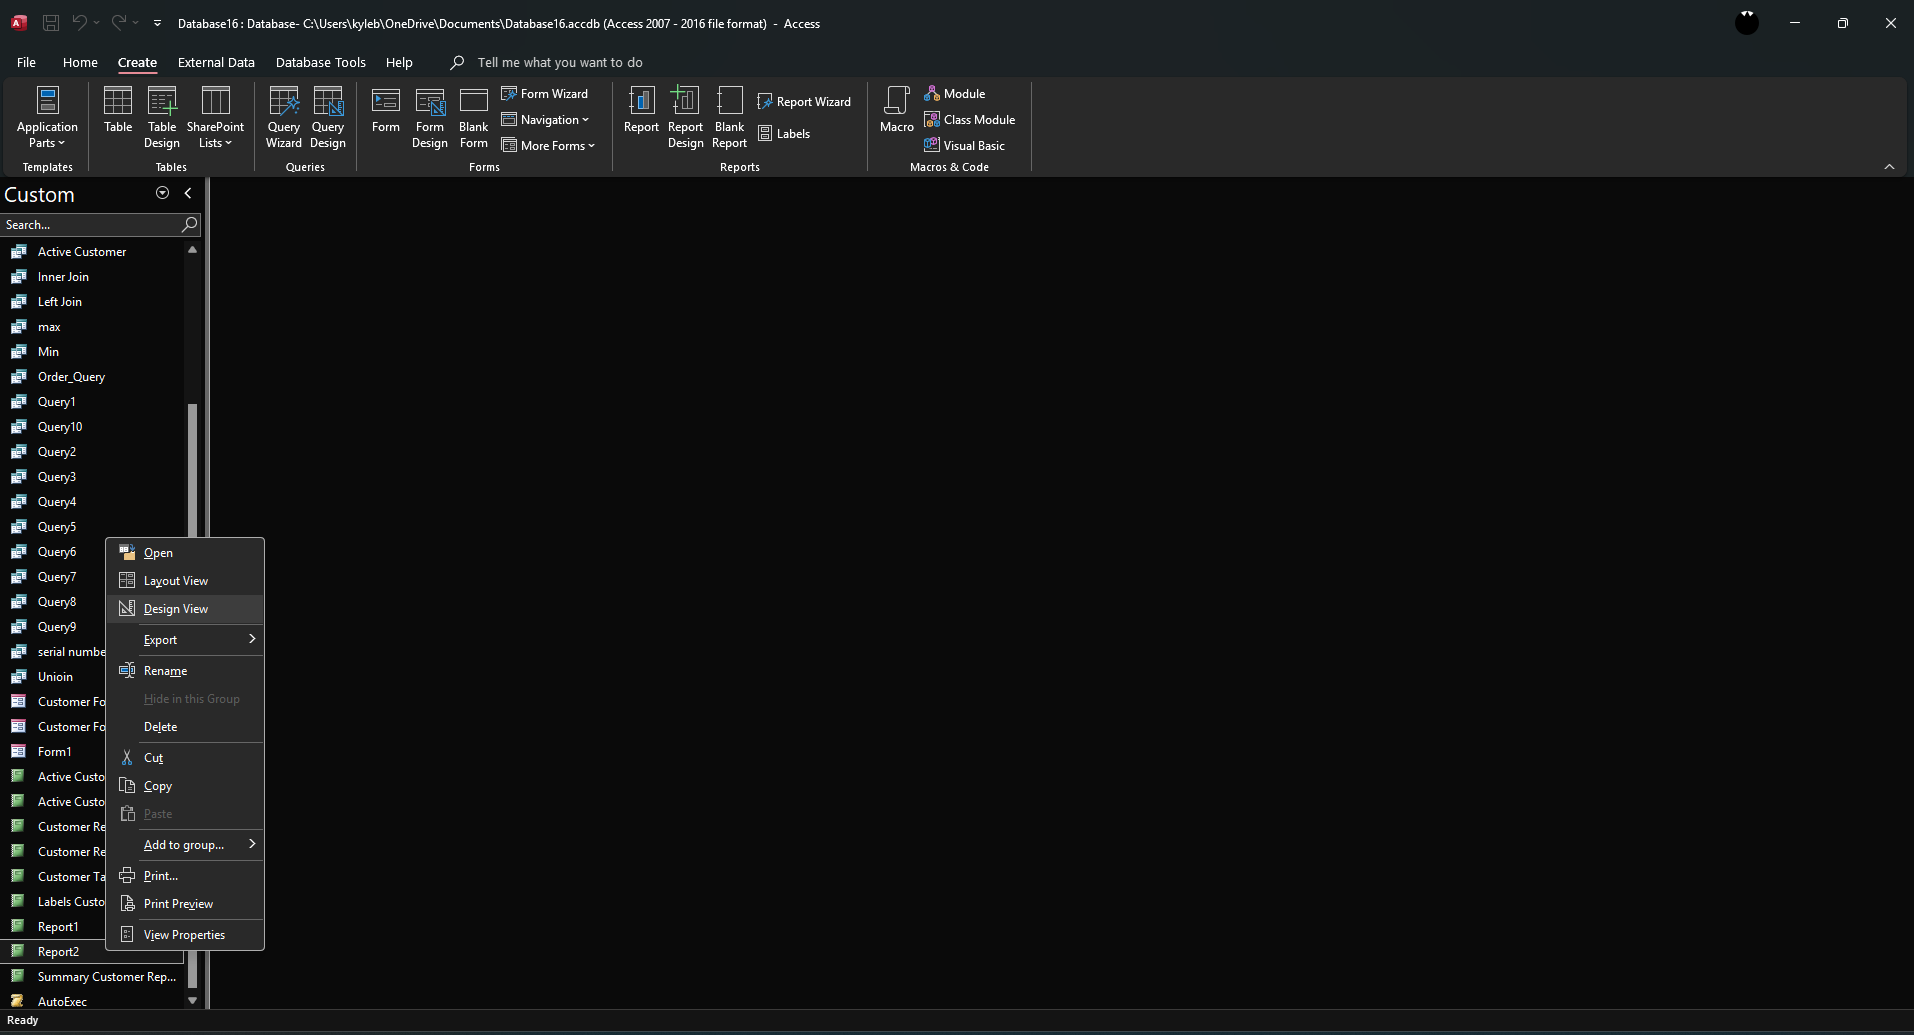Expand the Export submenu
The width and height of the screenshot is (1914, 1035).
click(185, 640)
